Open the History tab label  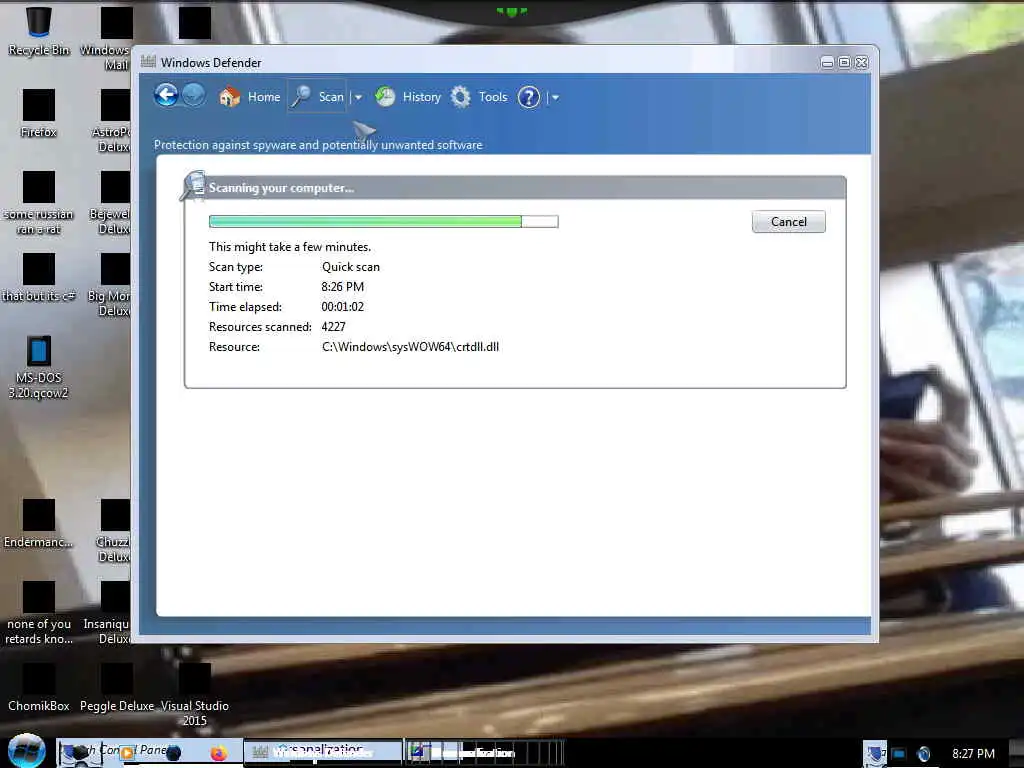coord(422,97)
